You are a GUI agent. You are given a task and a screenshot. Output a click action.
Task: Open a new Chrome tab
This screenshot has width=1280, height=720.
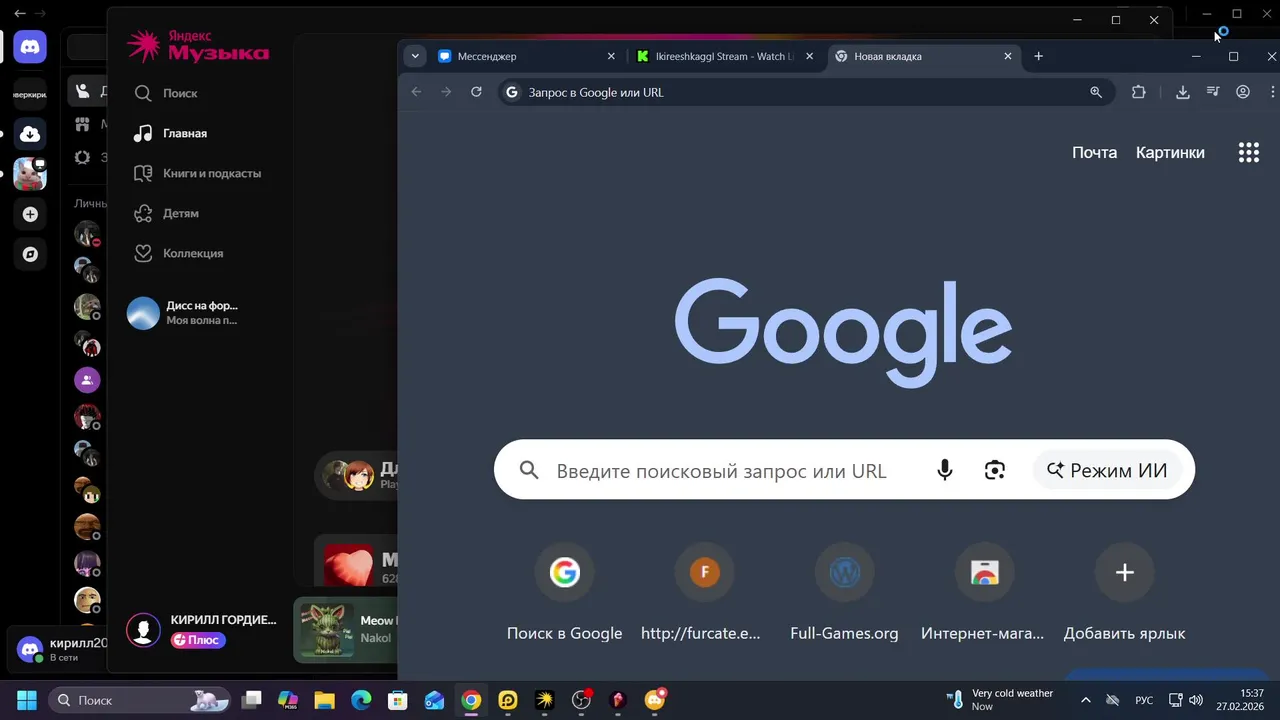click(x=1038, y=57)
